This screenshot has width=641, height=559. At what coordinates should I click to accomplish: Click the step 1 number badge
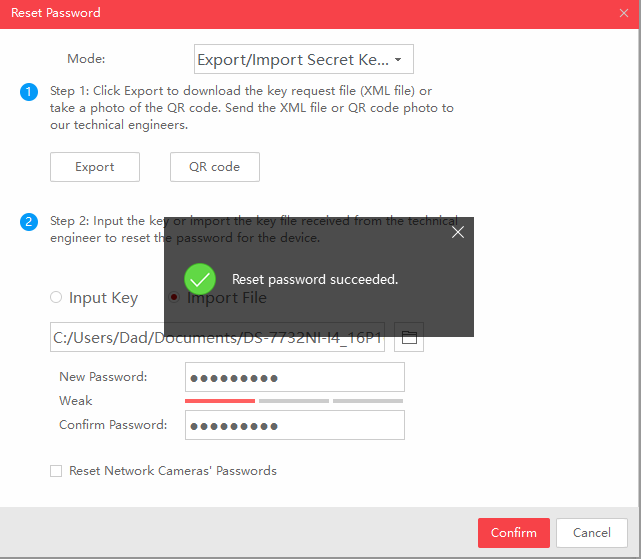pos(29,92)
